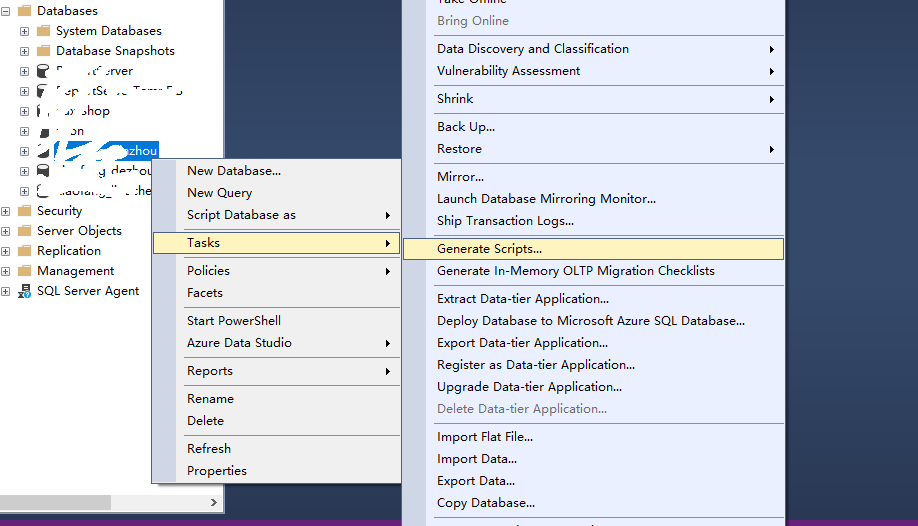Click Bring Online menu entry
Image resolution: width=918 pixels, height=526 pixels.
pyautogui.click(x=593, y=21)
